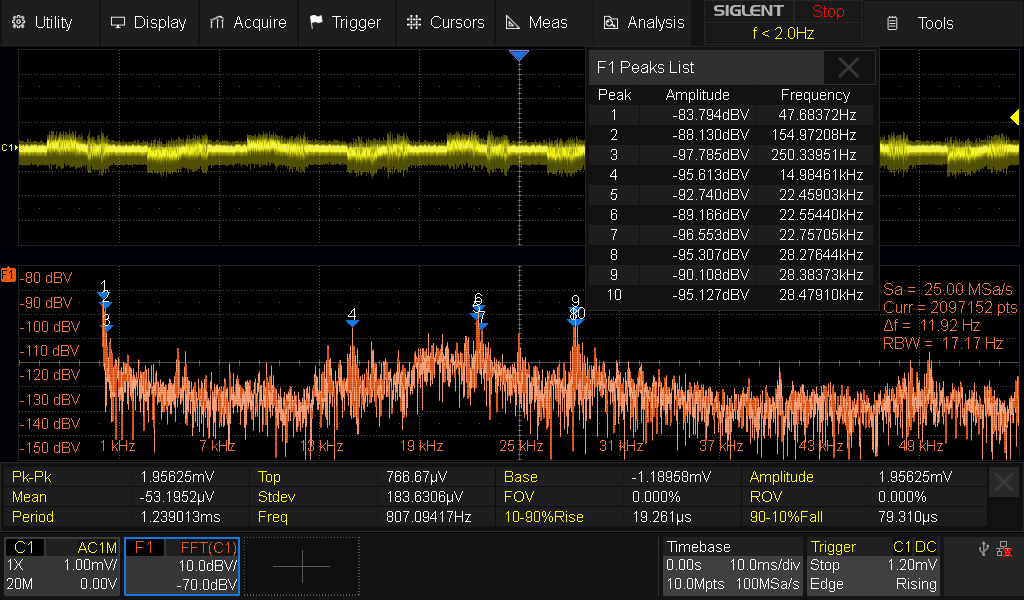Open the Trigger settings box at bottom
This screenshot has height=600, width=1024.
pyautogui.click(x=874, y=566)
